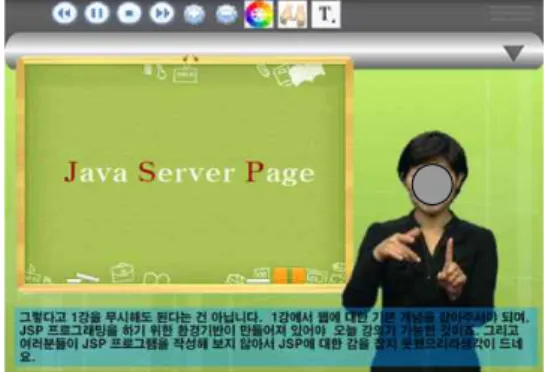
Task: Toggle the sign language hands icon
Action: [292, 14]
